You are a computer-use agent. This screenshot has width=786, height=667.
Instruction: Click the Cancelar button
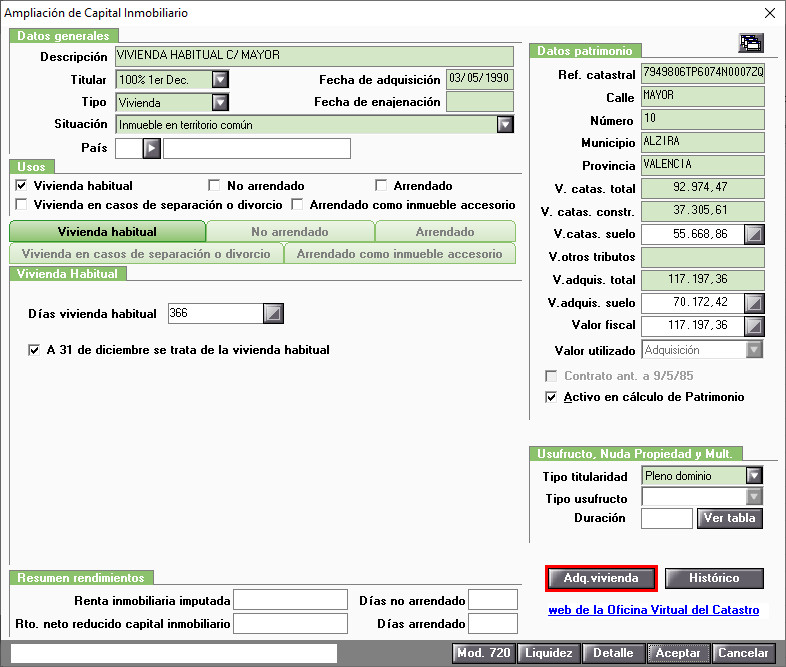[743, 653]
